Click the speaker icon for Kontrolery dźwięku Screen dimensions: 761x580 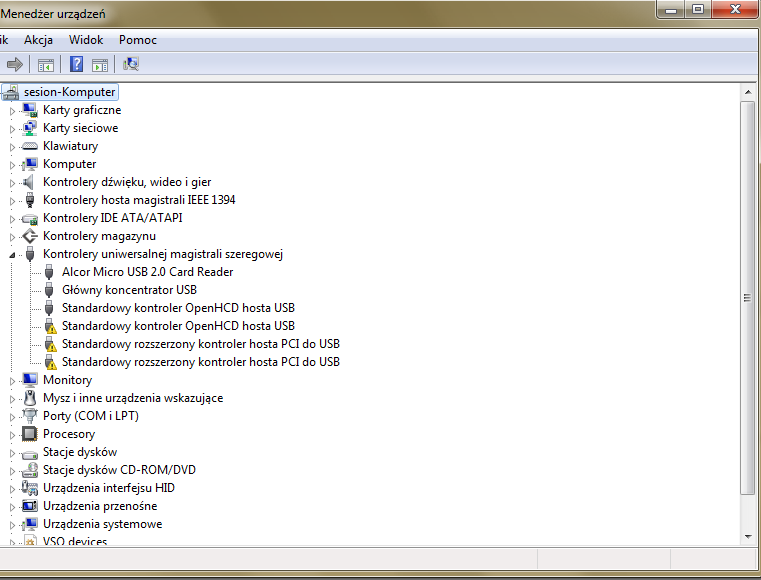[x=29, y=182]
